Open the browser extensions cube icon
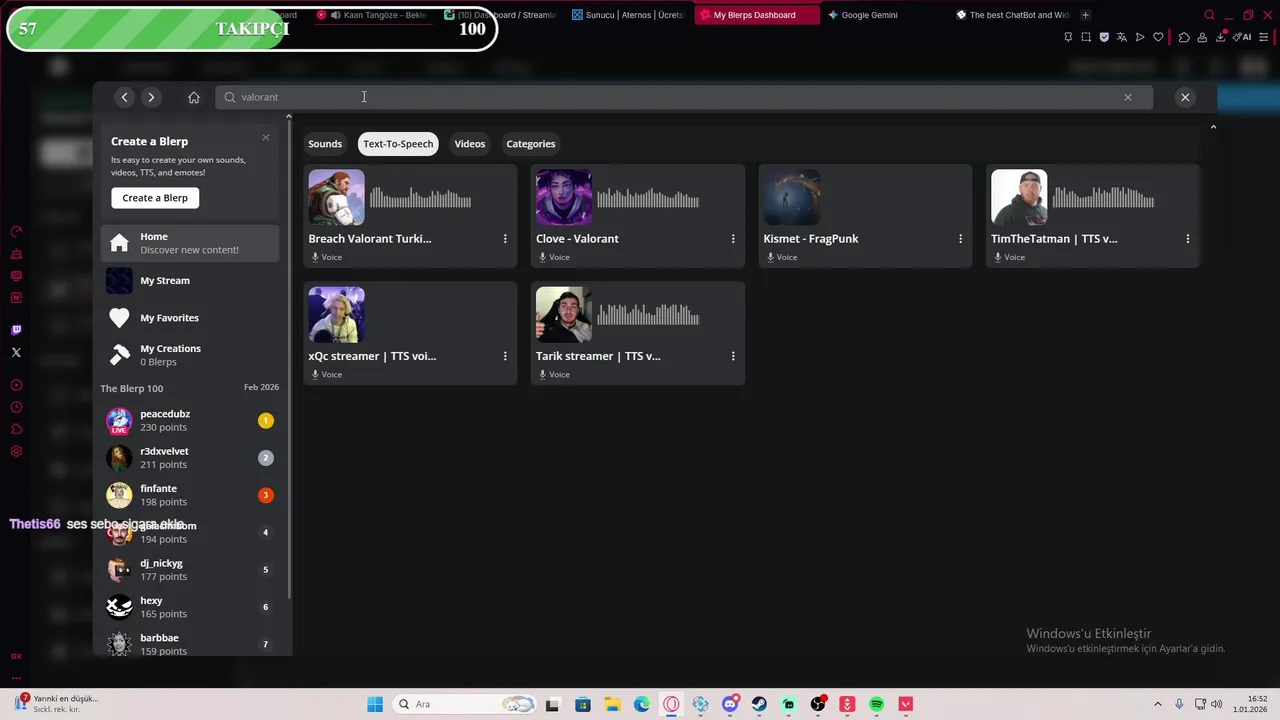This screenshot has width=1280, height=720. [x=1184, y=37]
